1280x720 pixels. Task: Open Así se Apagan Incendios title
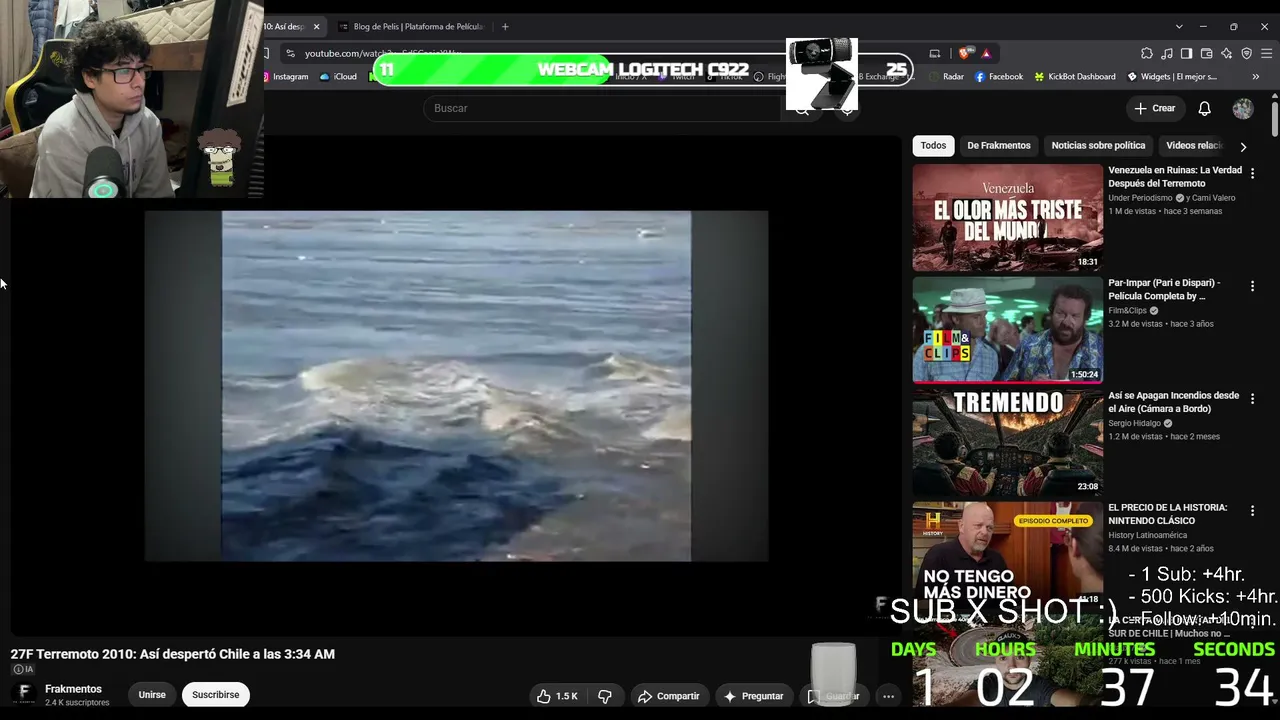[x=1173, y=402]
